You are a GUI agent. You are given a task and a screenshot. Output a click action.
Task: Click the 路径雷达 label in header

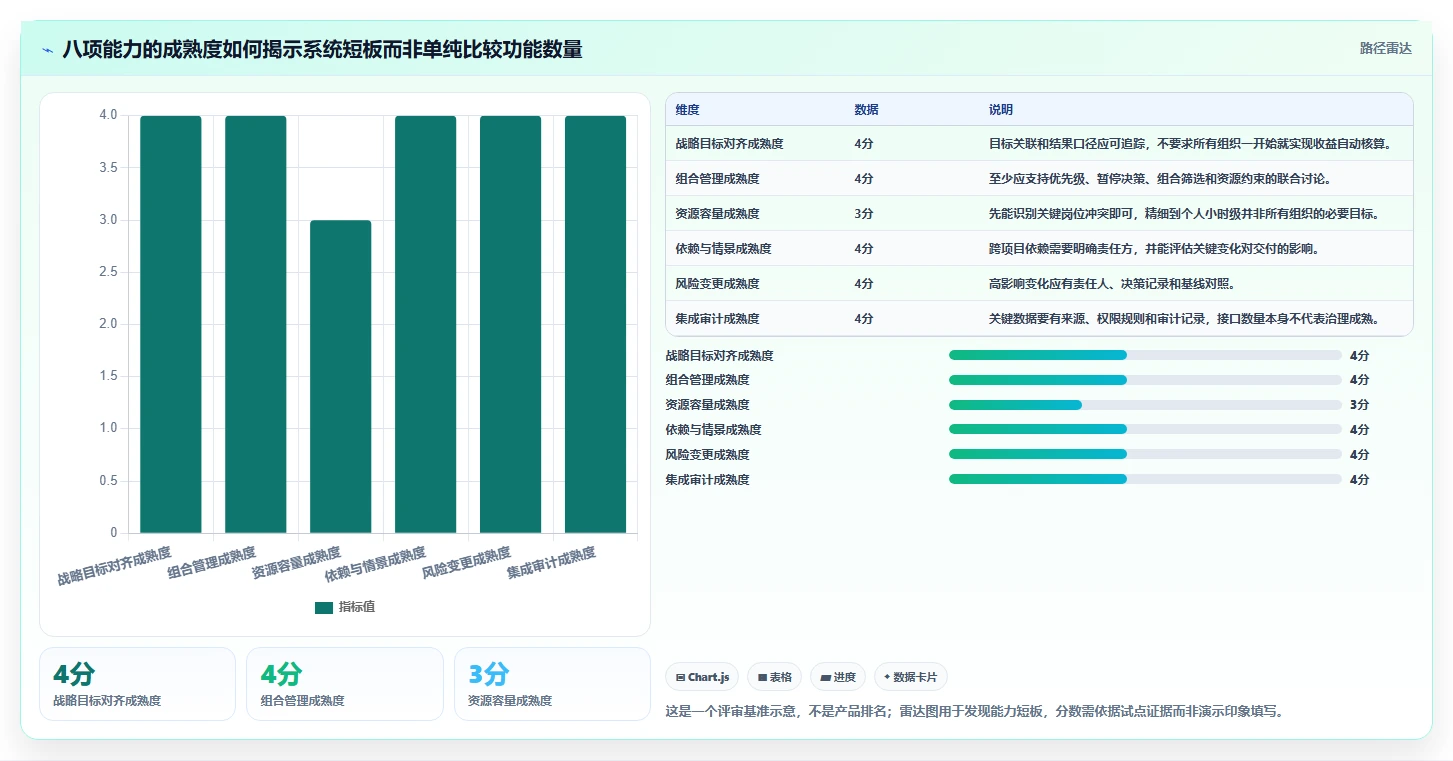coord(1385,48)
